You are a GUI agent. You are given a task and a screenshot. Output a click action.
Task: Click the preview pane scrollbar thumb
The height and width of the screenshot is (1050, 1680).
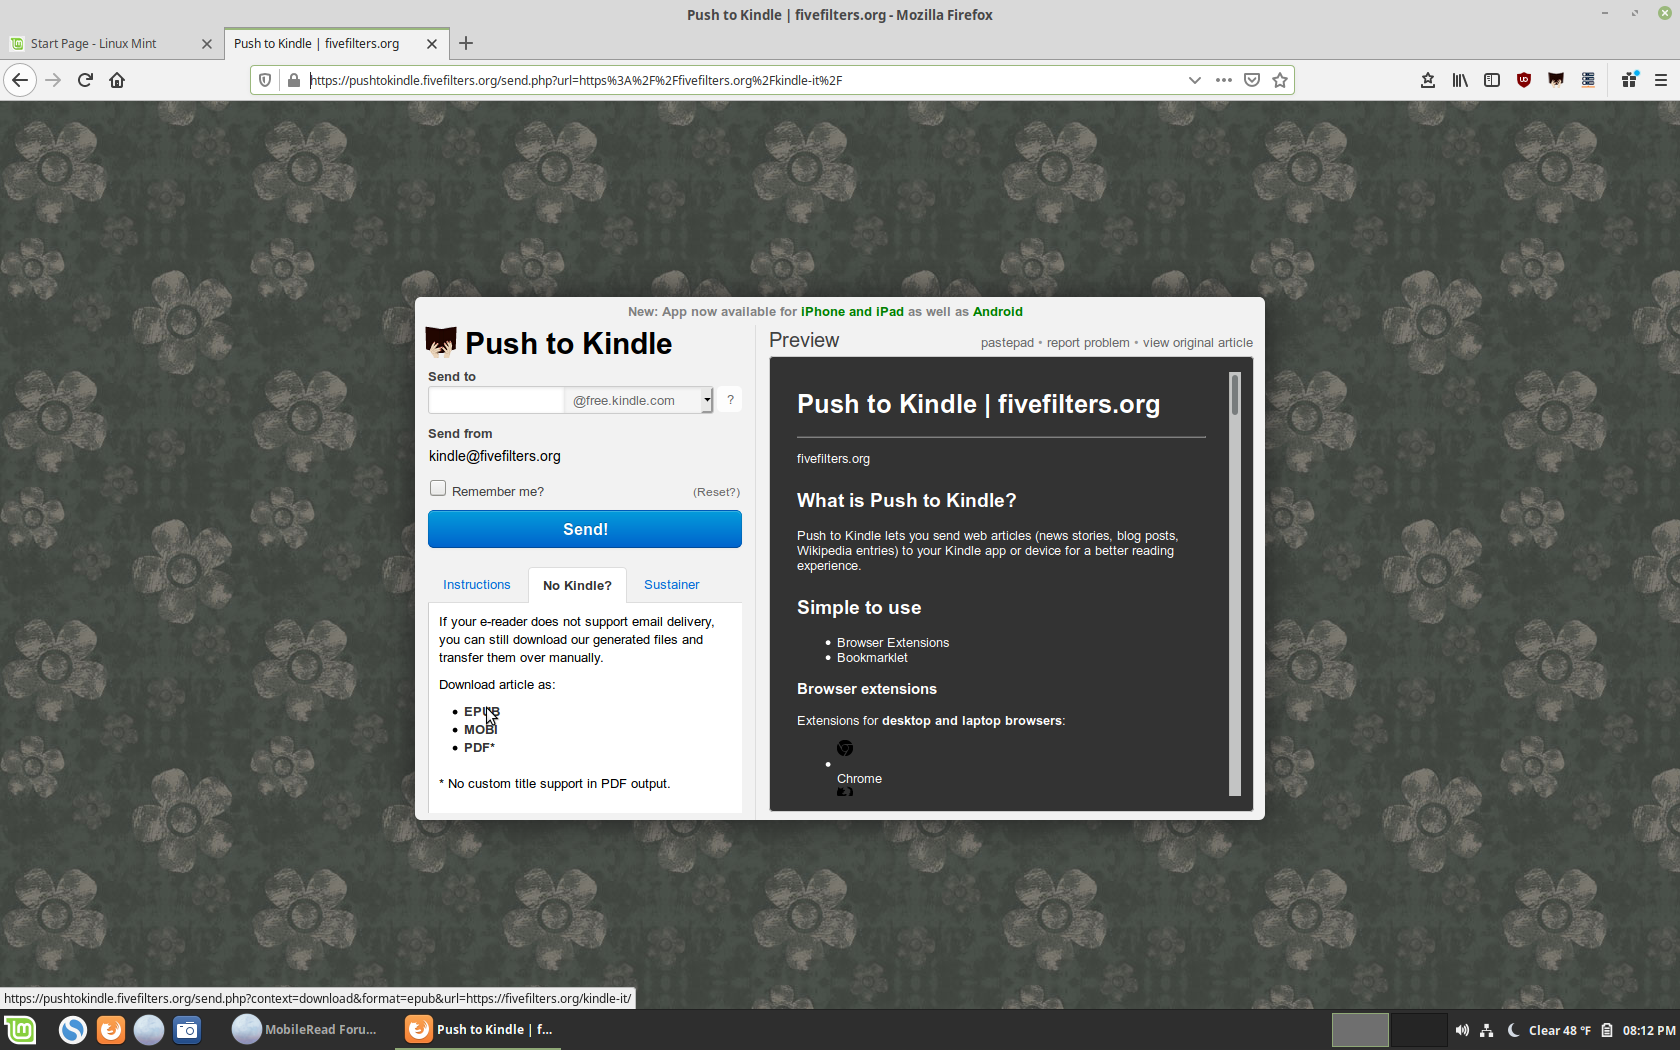(x=1235, y=395)
